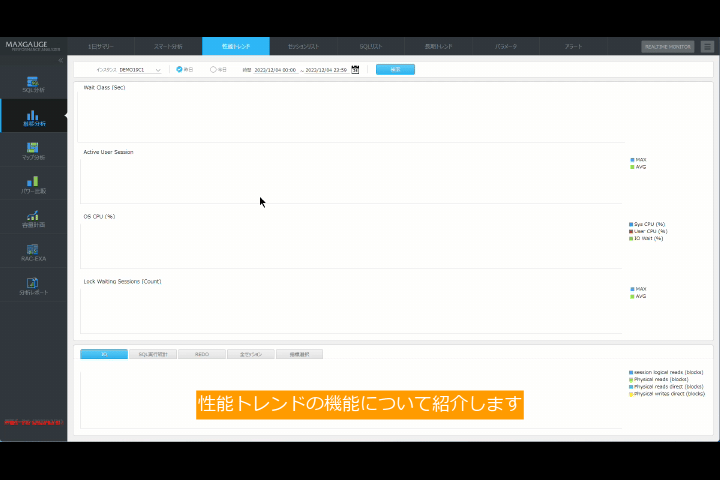Image resolution: width=720 pixels, height=480 pixels.
Task: Switch to the 長期トレンド tab
Action: point(439,46)
